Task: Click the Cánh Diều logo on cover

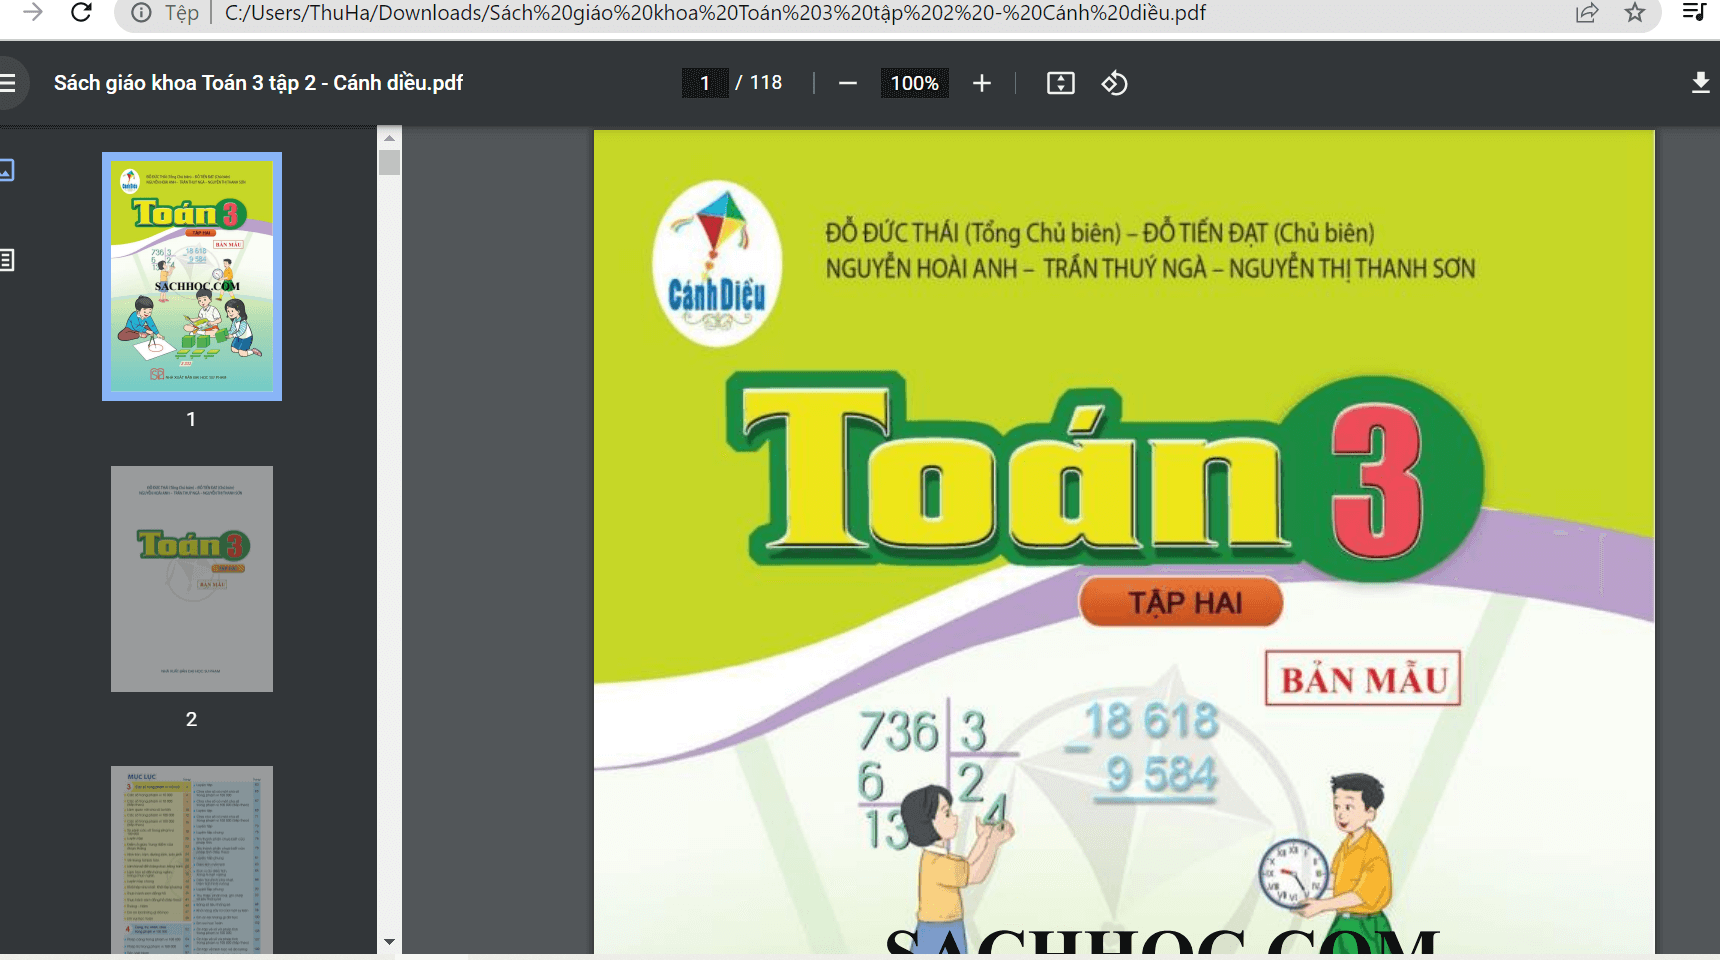Action: (x=717, y=264)
